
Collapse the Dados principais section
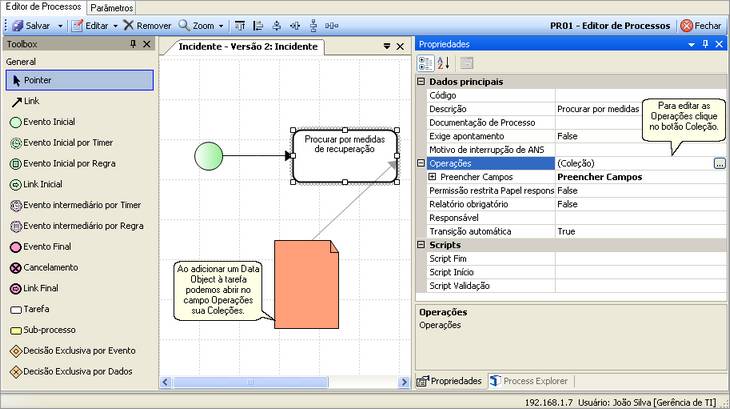click(421, 81)
